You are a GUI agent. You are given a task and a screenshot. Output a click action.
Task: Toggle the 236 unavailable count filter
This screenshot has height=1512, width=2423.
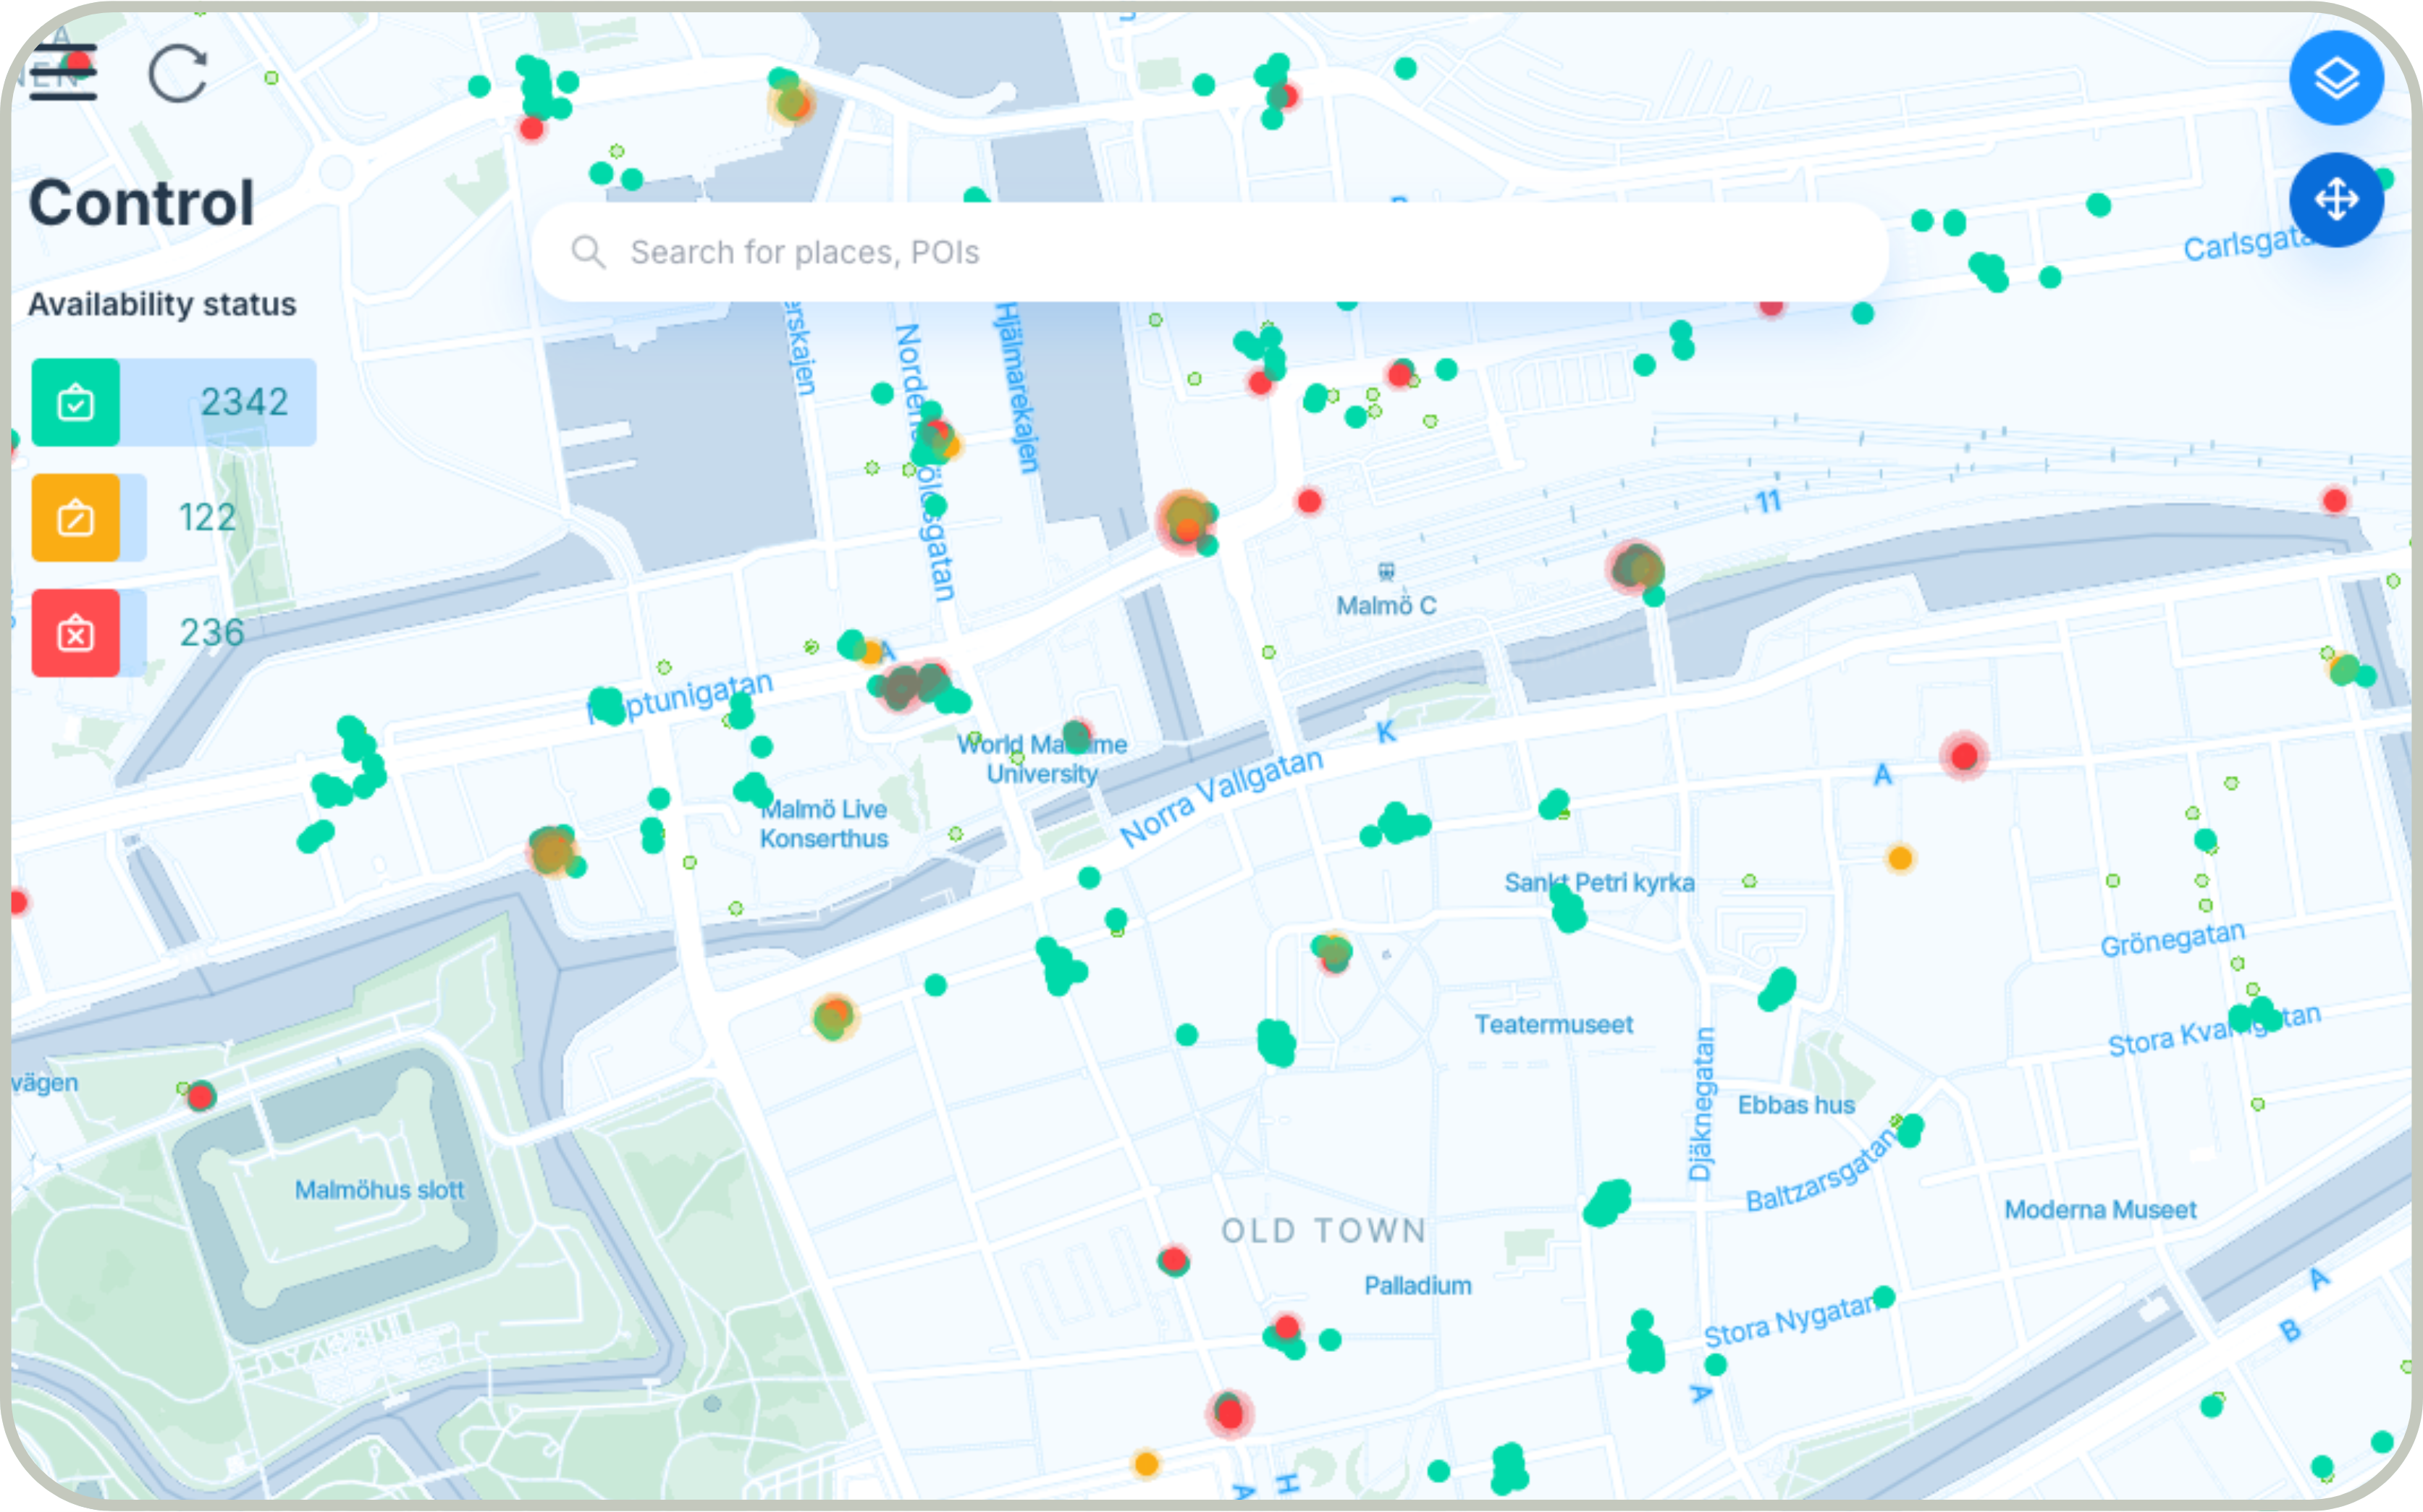click(211, 633)
